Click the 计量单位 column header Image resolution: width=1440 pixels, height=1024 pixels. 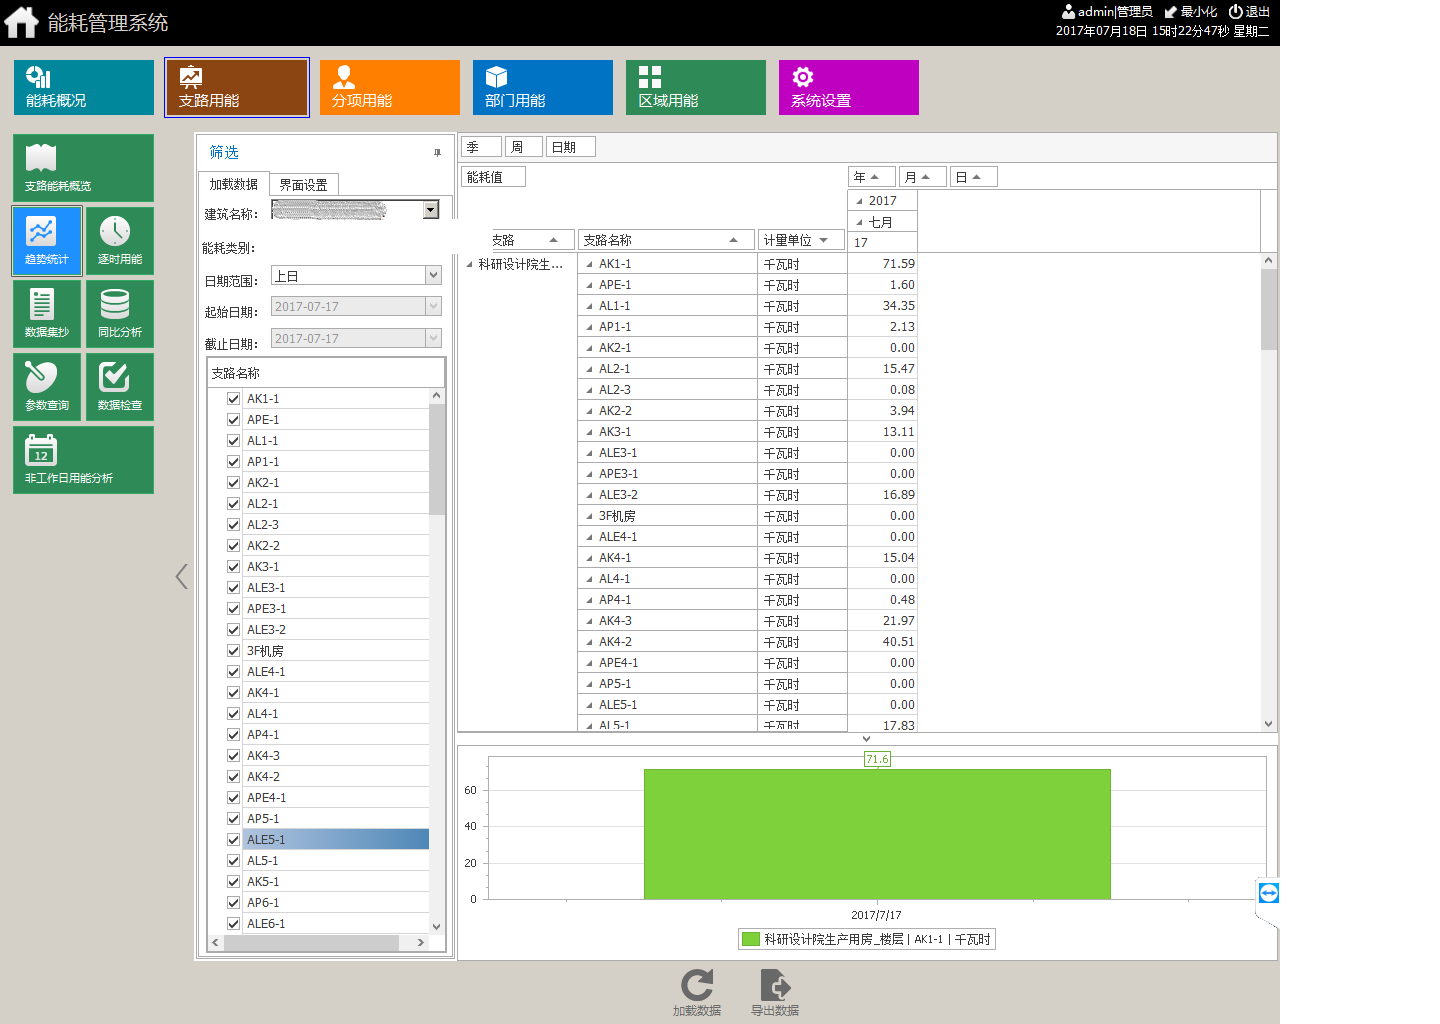pos(788,240)
